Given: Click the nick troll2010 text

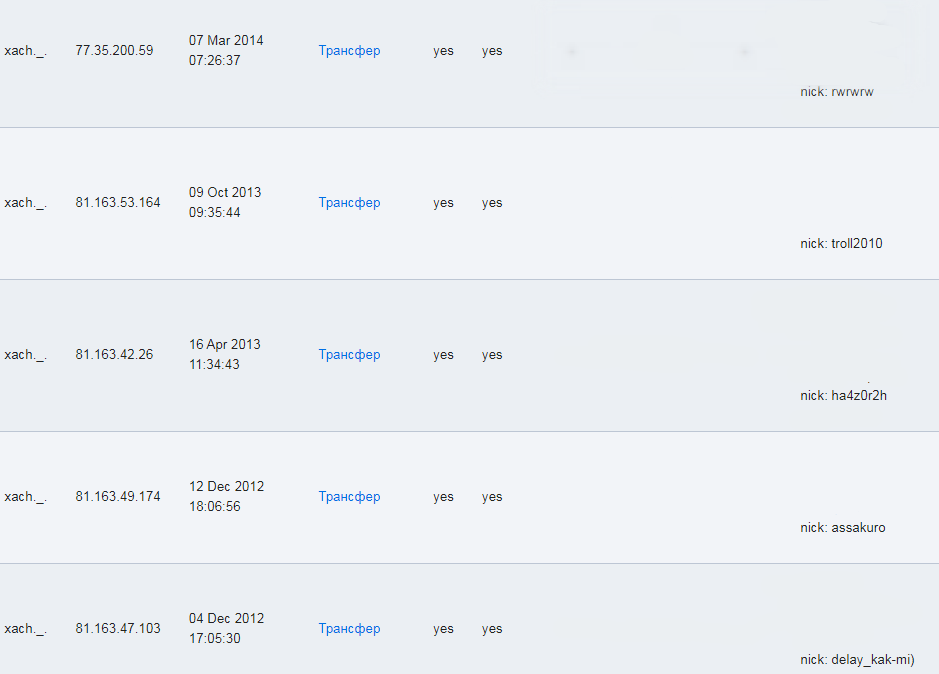Looking at the screenshot, I should [x=841, y=244].
